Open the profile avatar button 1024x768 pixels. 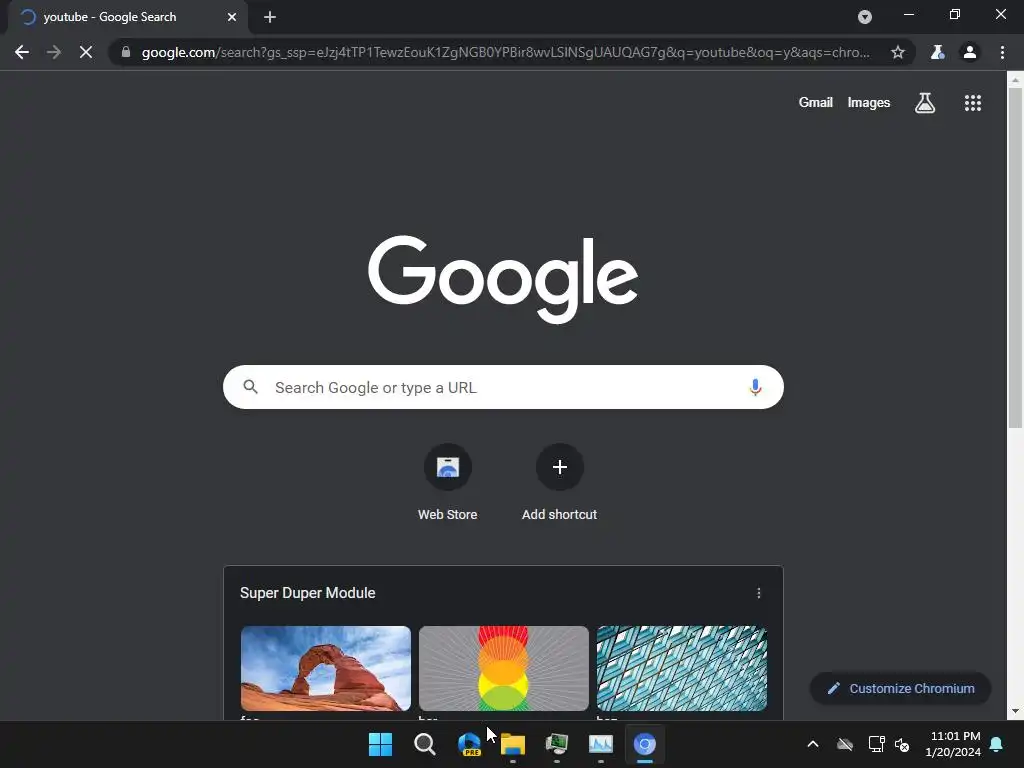pos(970,52)
